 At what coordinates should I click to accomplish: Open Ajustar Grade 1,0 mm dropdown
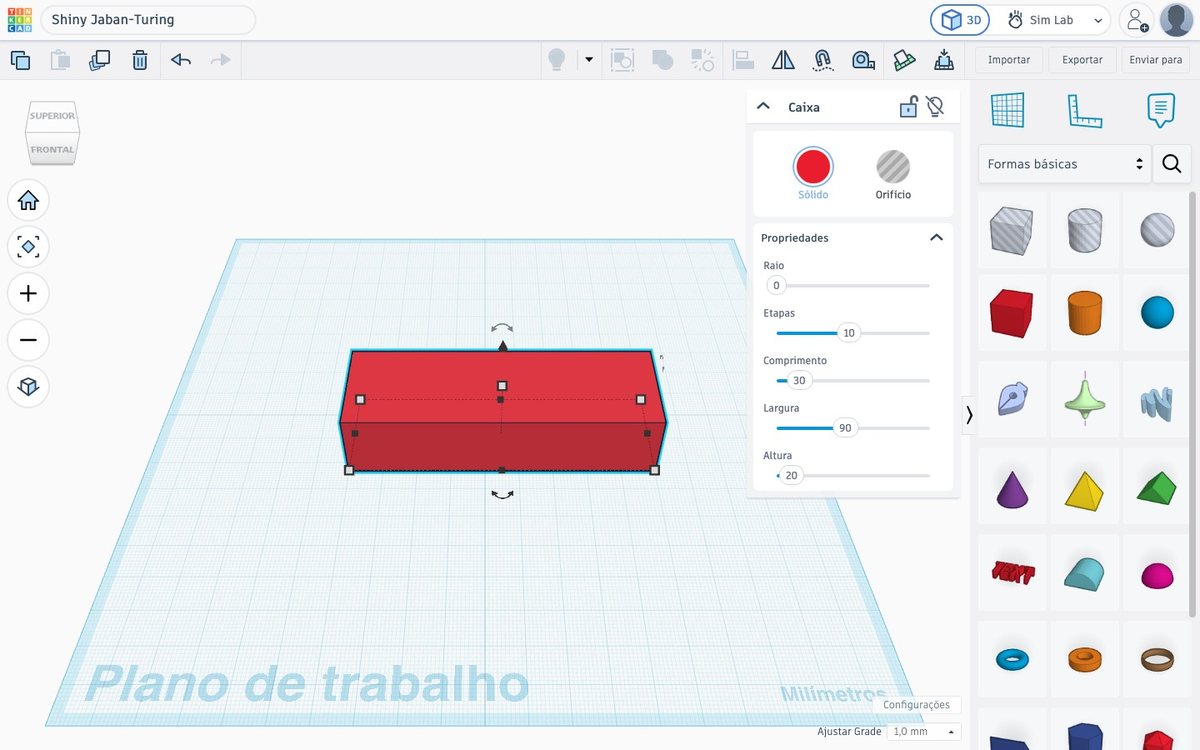click(924, 732)
